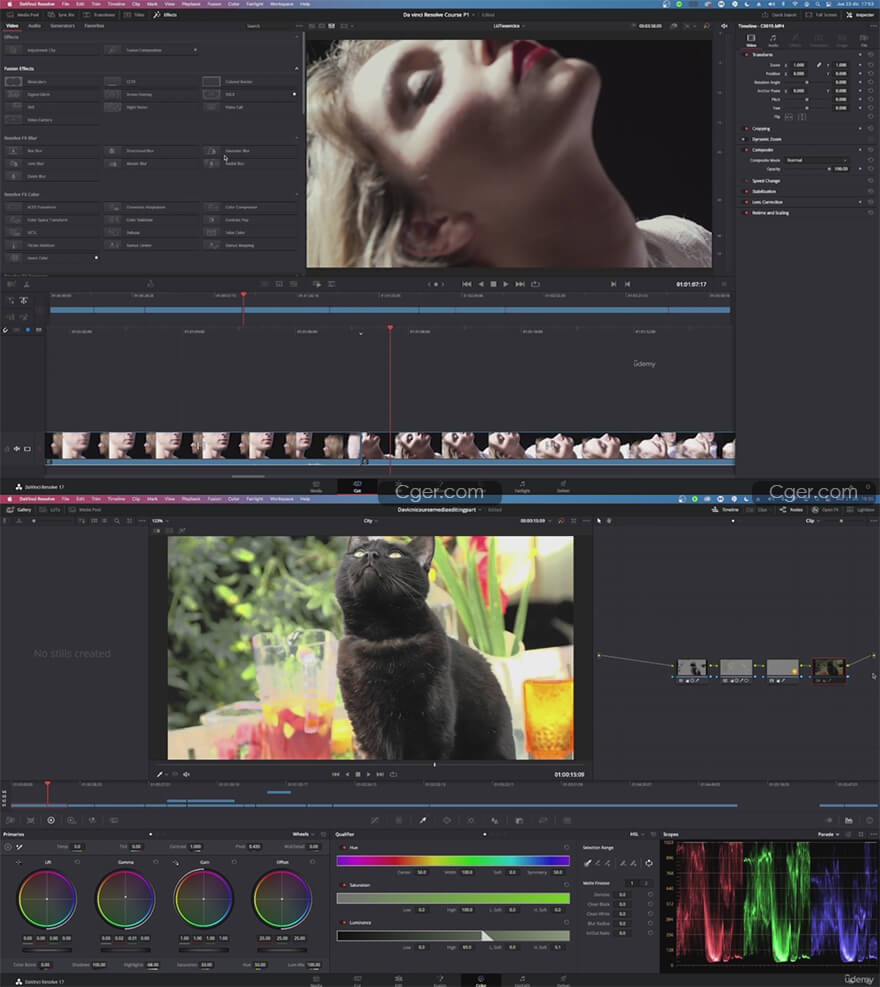Image resolution: width=880 pixels, height=987 pixels.
Task: Click on the Hue spectrum bar
Action: click(453, 861)
